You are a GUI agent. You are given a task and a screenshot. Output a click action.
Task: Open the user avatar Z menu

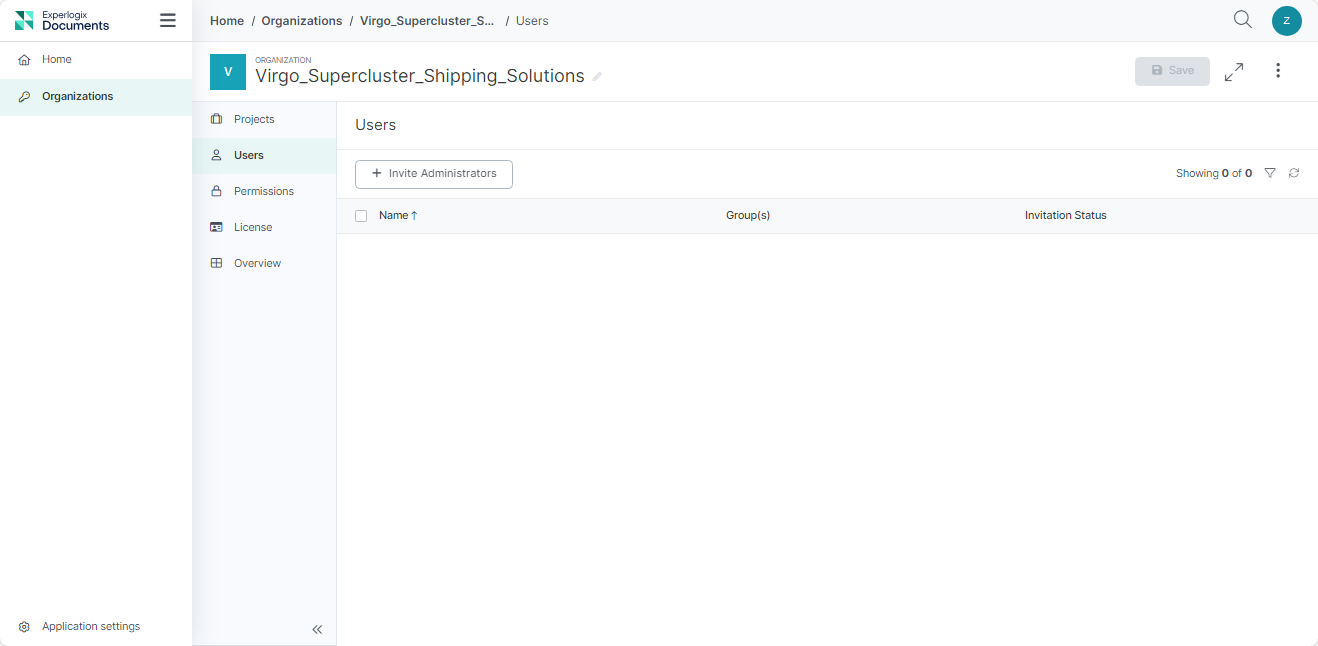pos(1286,20)
